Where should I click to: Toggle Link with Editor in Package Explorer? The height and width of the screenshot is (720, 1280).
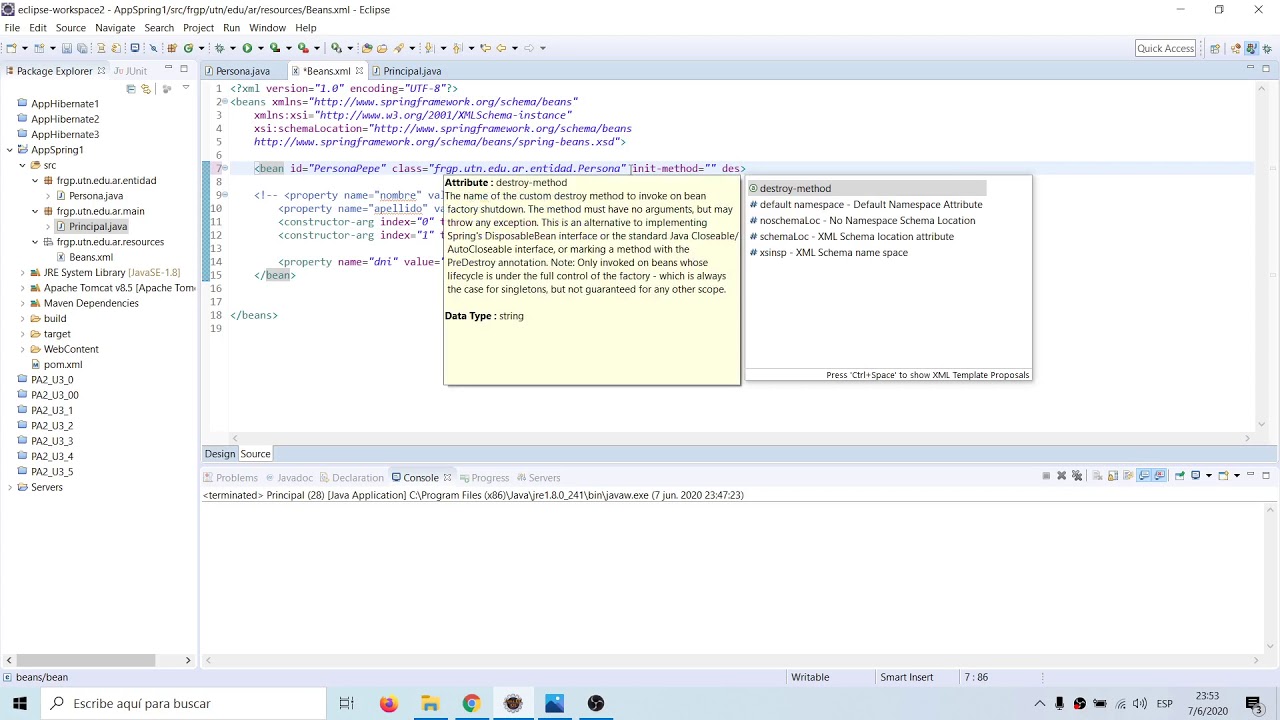(146, 89)
